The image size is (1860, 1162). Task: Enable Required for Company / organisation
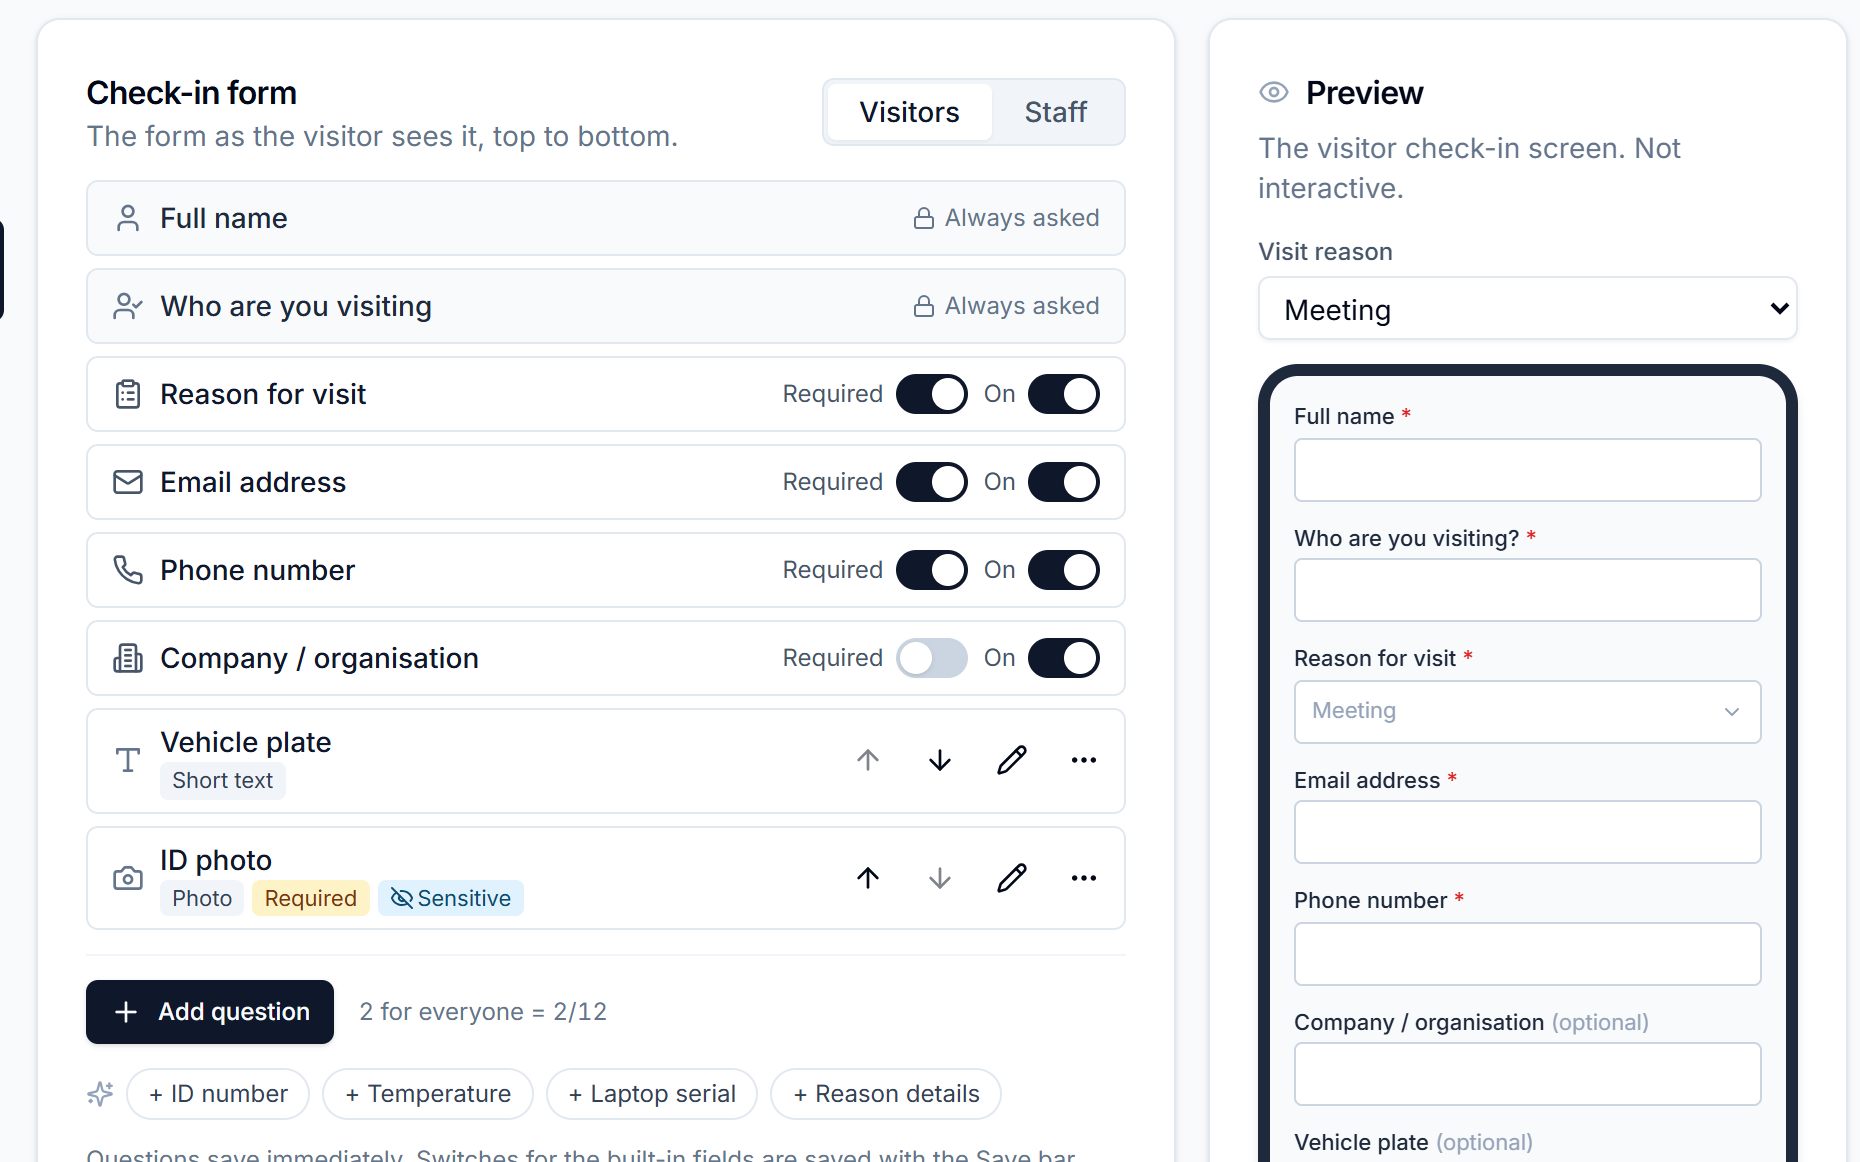point(931,658)
